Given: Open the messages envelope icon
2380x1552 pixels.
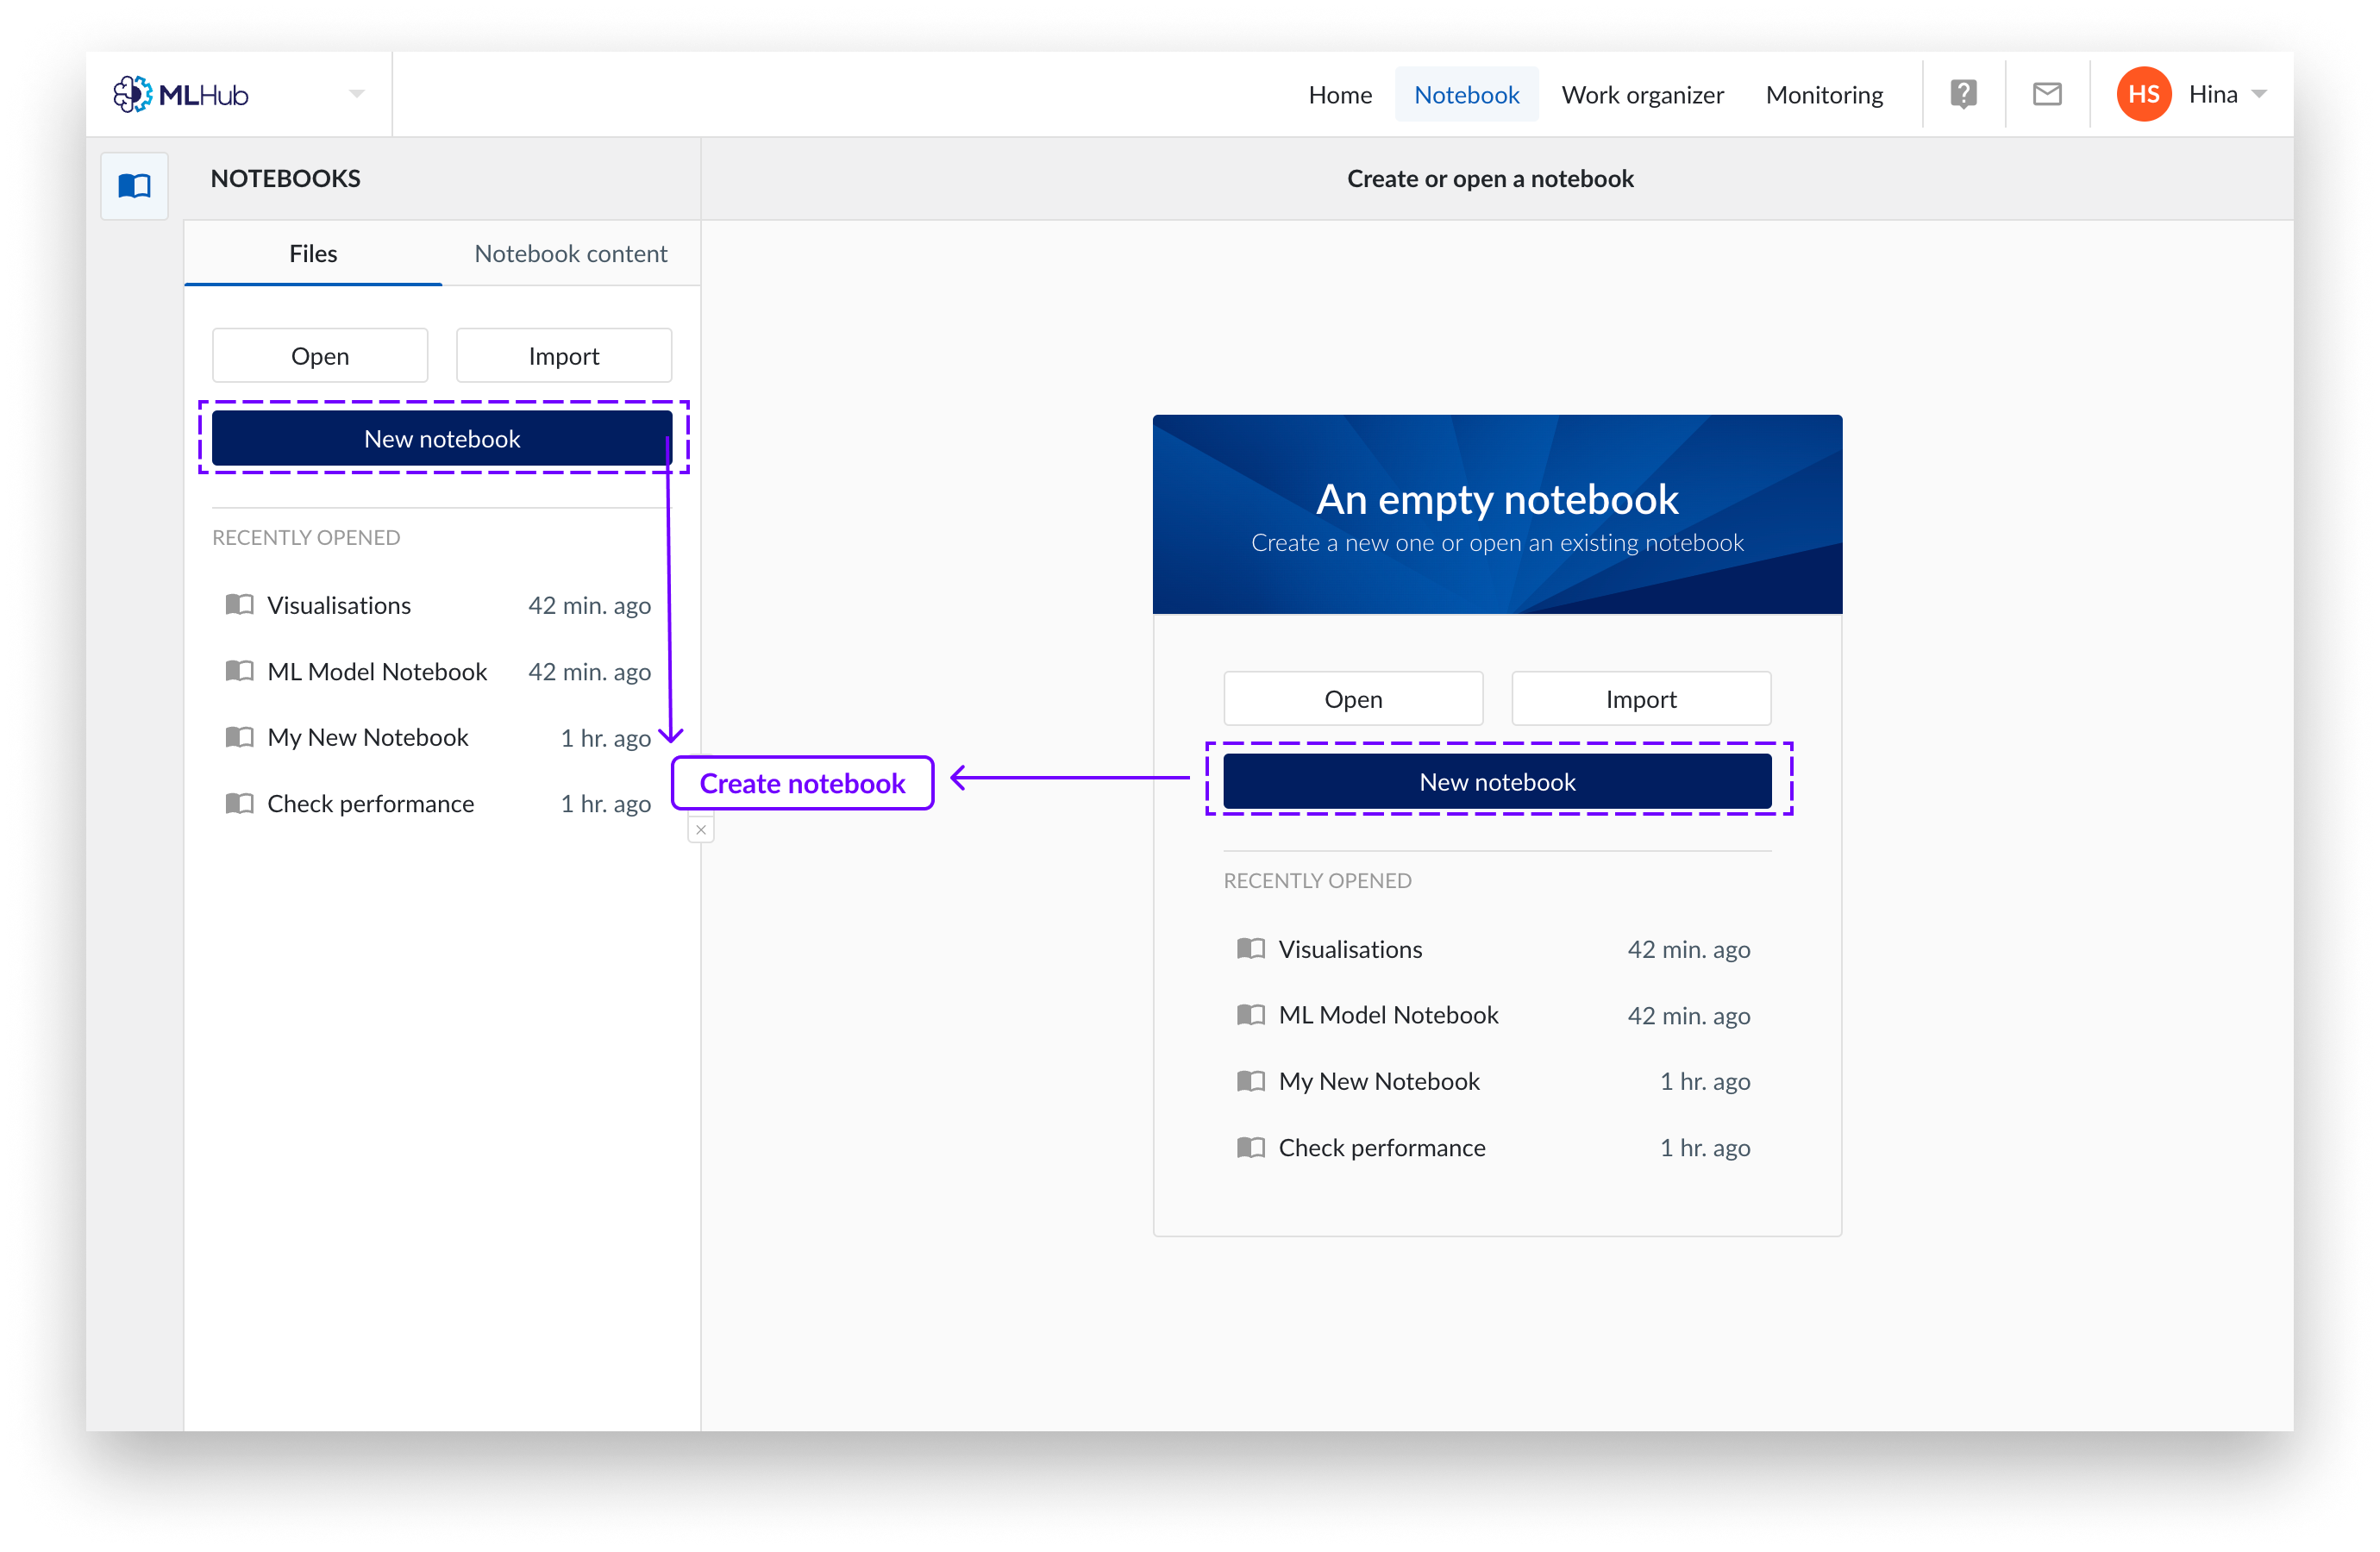Looking at the screenshot, I should click(2046, 93).
